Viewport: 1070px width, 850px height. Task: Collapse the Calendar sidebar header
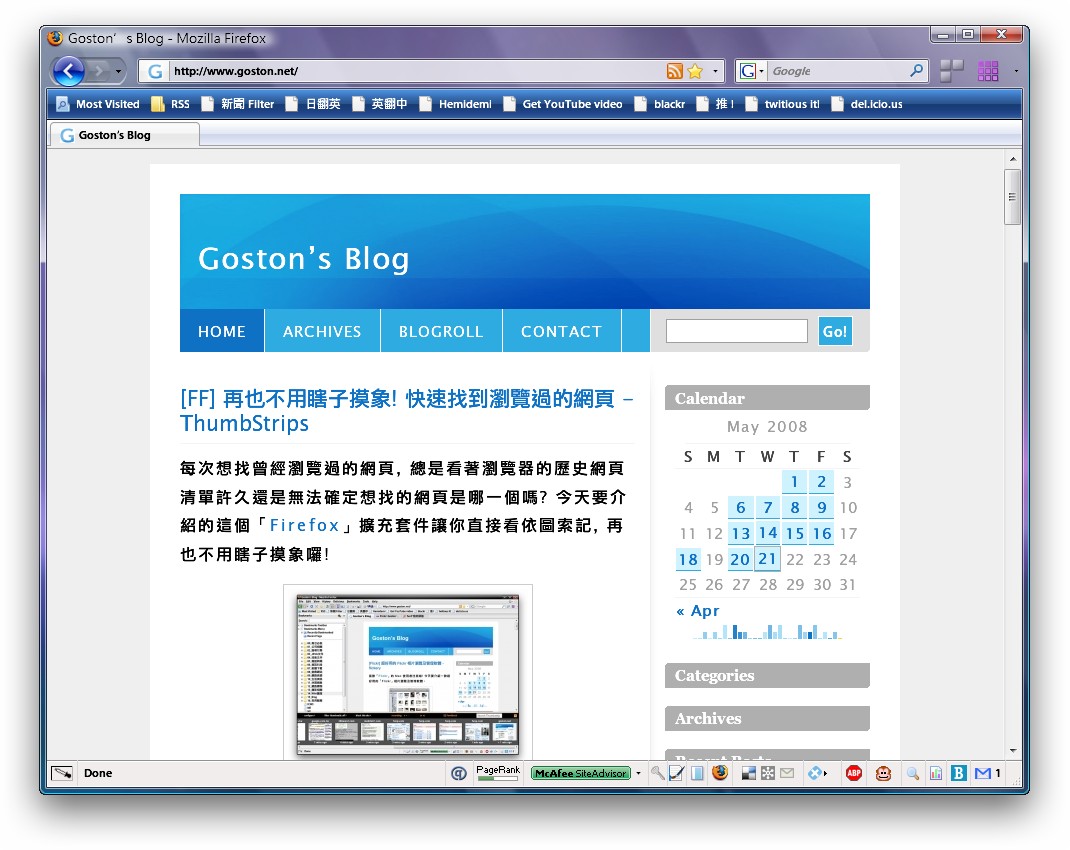pyautogui.click(x=767, y=398)
